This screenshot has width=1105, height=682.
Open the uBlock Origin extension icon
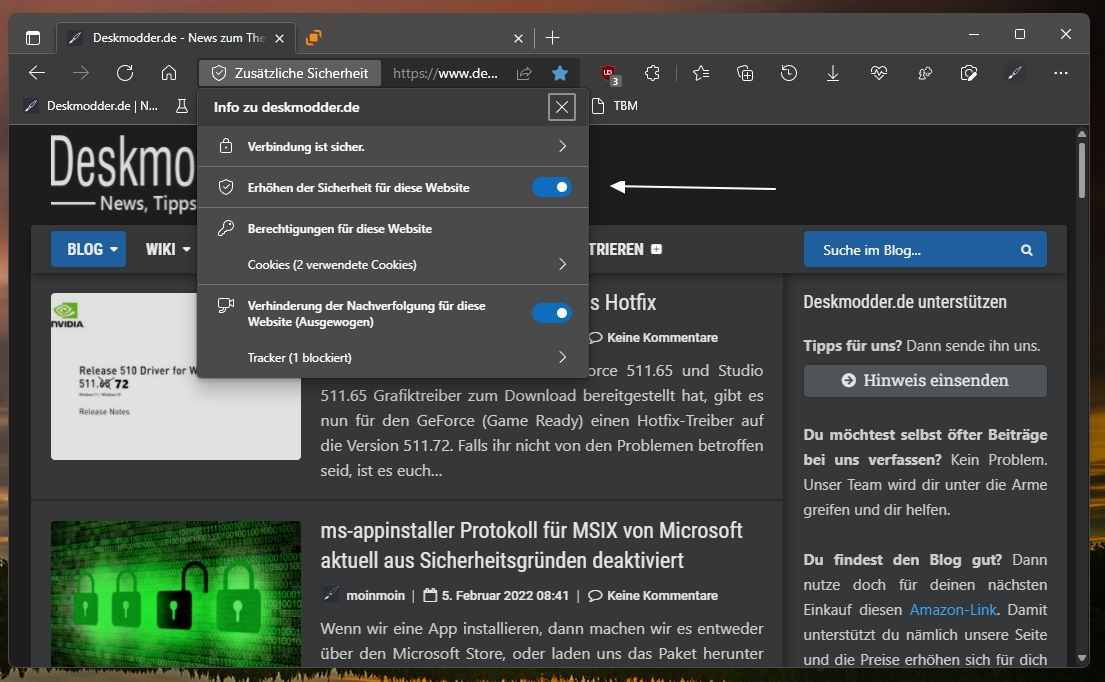tap(609, 73)
